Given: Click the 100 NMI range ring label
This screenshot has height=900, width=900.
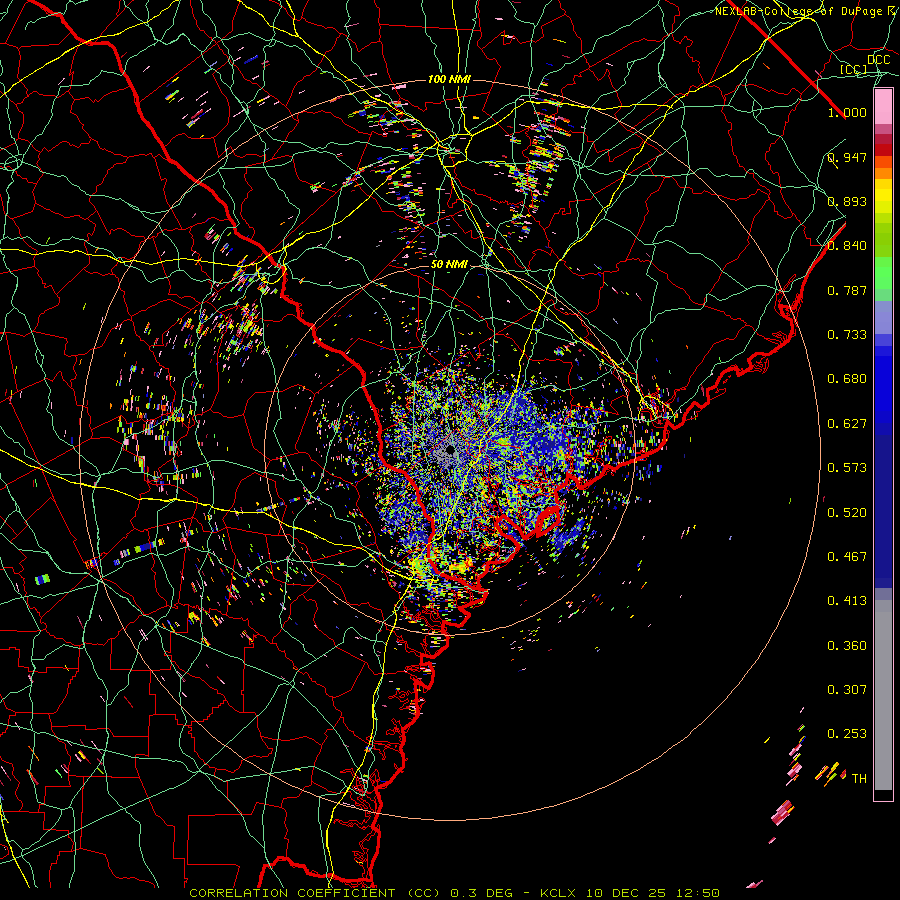Looking at the screenshot, I should click(449, 79).
